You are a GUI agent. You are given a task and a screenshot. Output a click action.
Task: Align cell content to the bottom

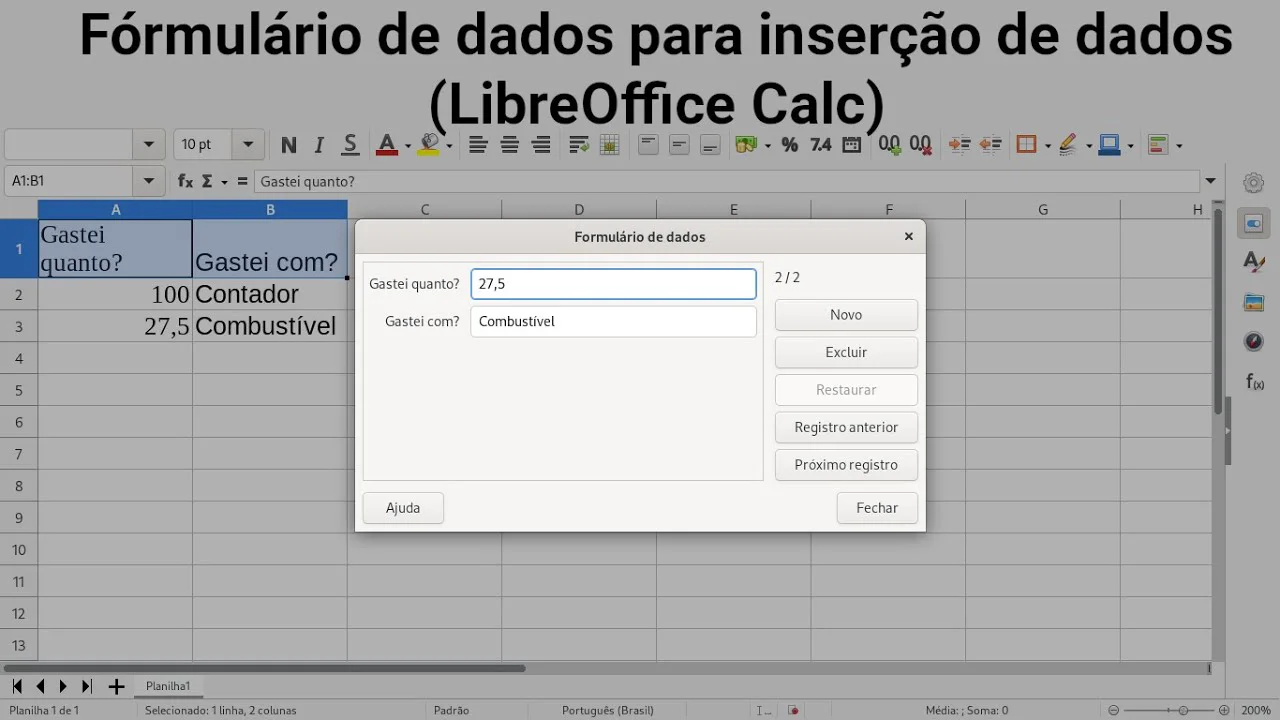coord(710,145)
